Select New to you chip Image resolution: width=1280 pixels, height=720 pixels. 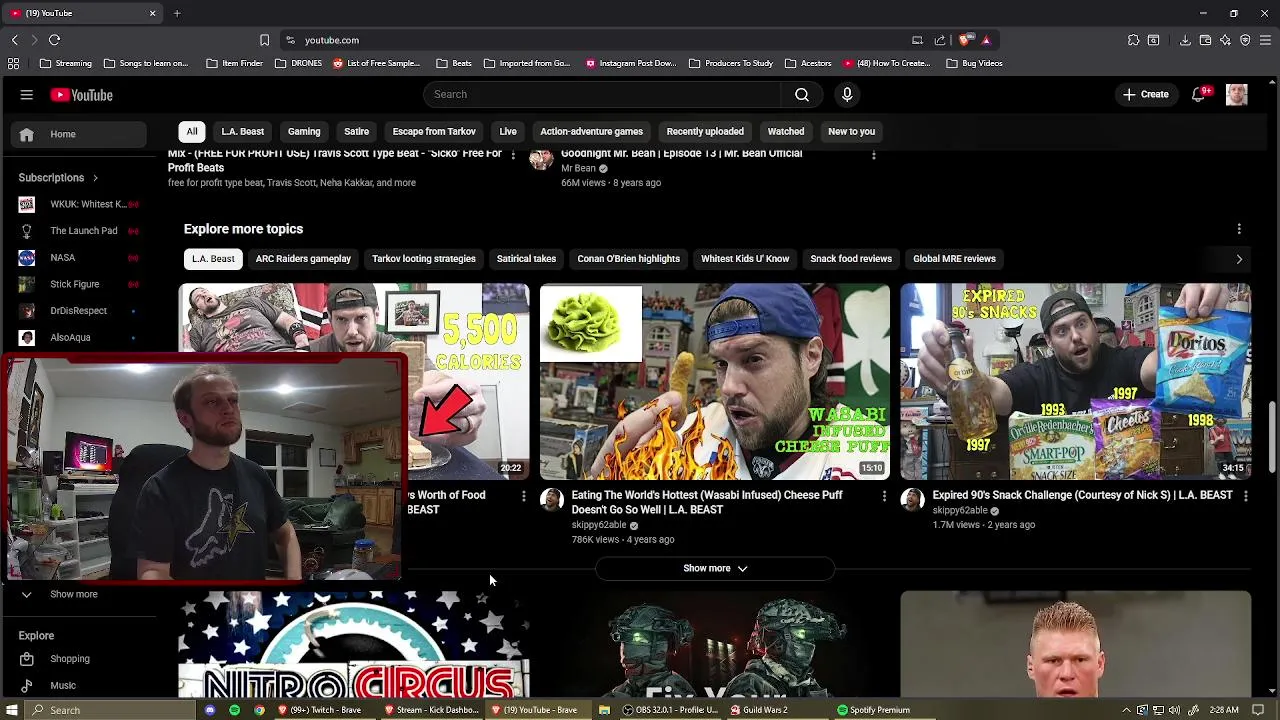tap(851, 131)
